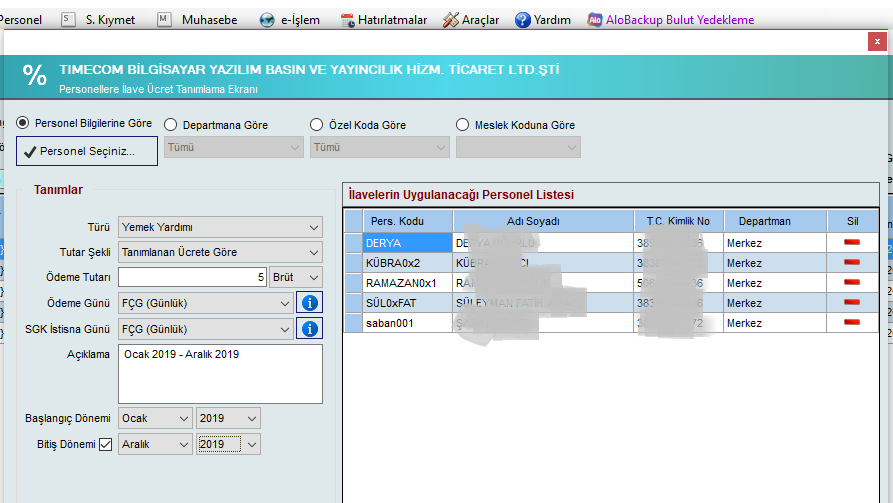The width and height of the screenshot is (893, 503).
Task: Click the Hatırlatmalar calendar icon
Action: pyautogui.click(x=347, y=20)
